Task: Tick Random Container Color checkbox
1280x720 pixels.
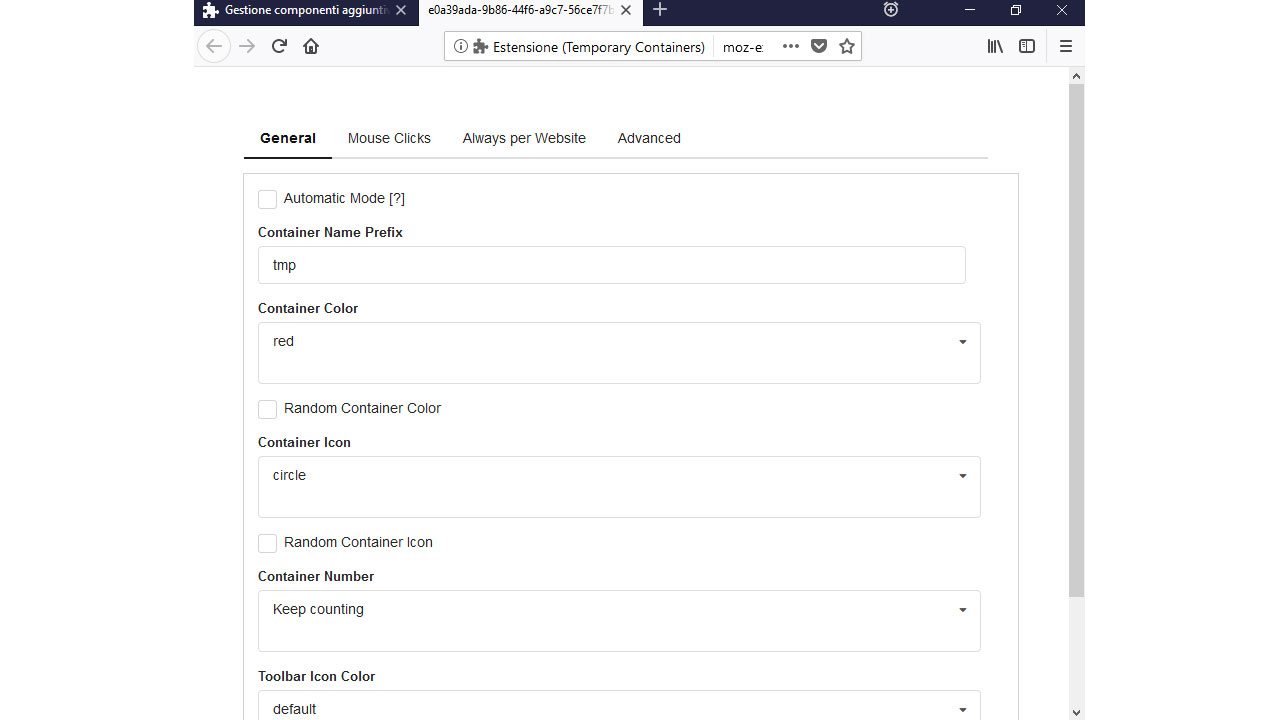Action: coord(267,409)
